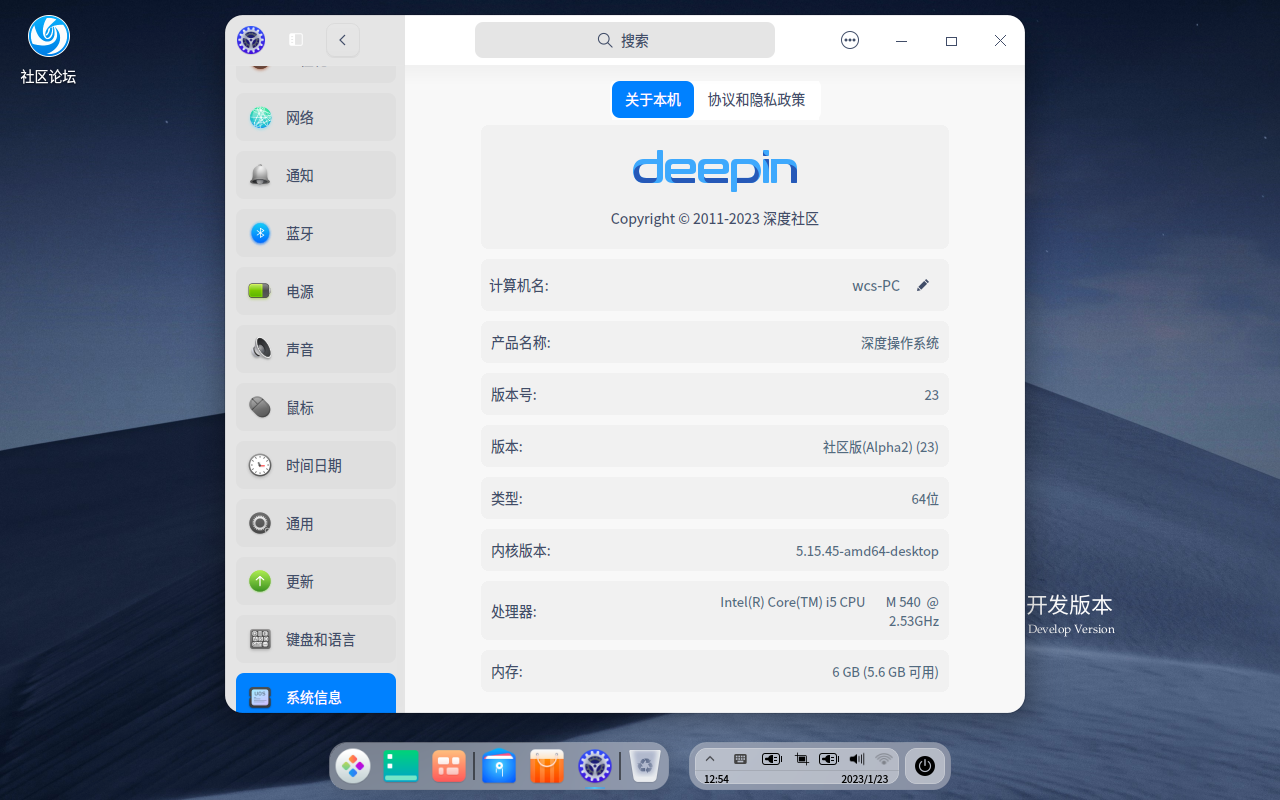
Task: Select the 电源 (Power) settings section
Action: [315, 291]
